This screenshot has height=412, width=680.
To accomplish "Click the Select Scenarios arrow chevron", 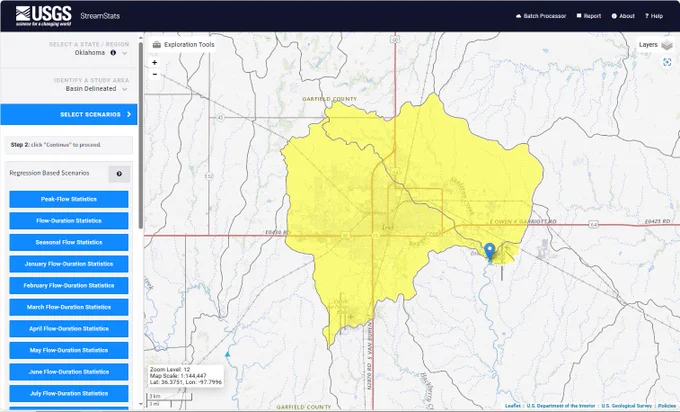I will click(129, 114).
